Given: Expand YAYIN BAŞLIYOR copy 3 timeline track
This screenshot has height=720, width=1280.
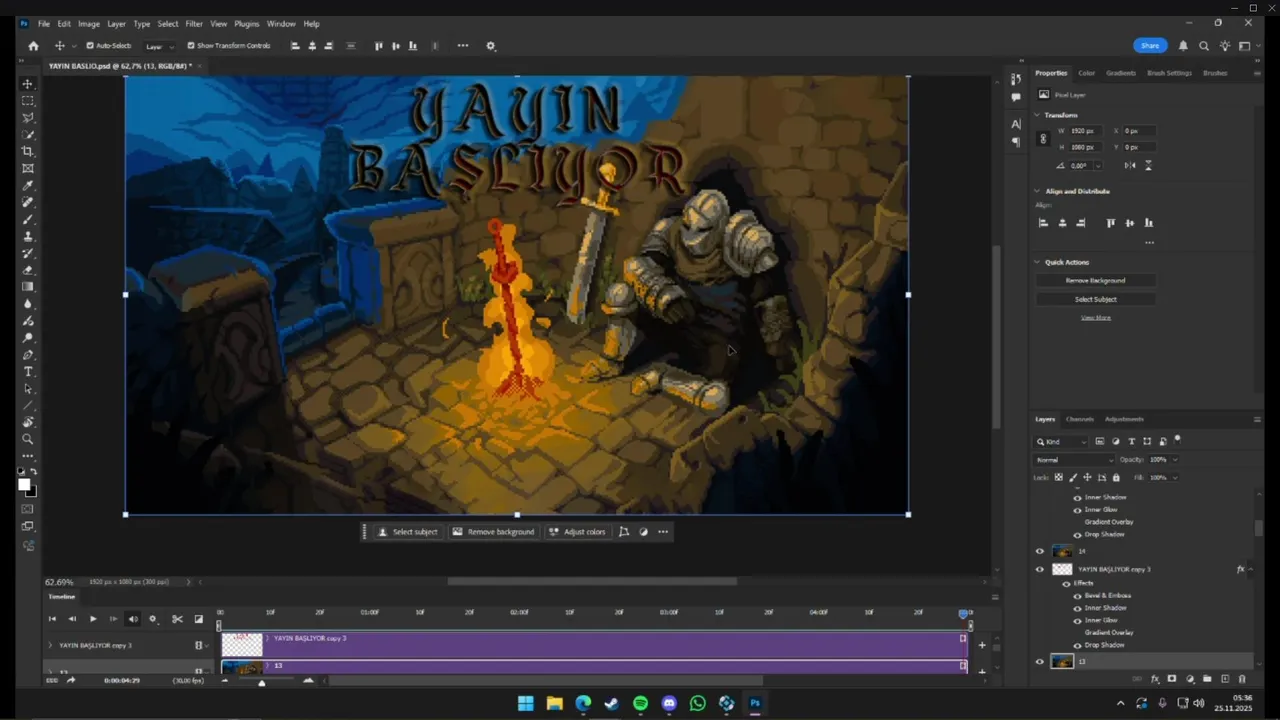Looking at the screenshot, I should pos(50,646).
